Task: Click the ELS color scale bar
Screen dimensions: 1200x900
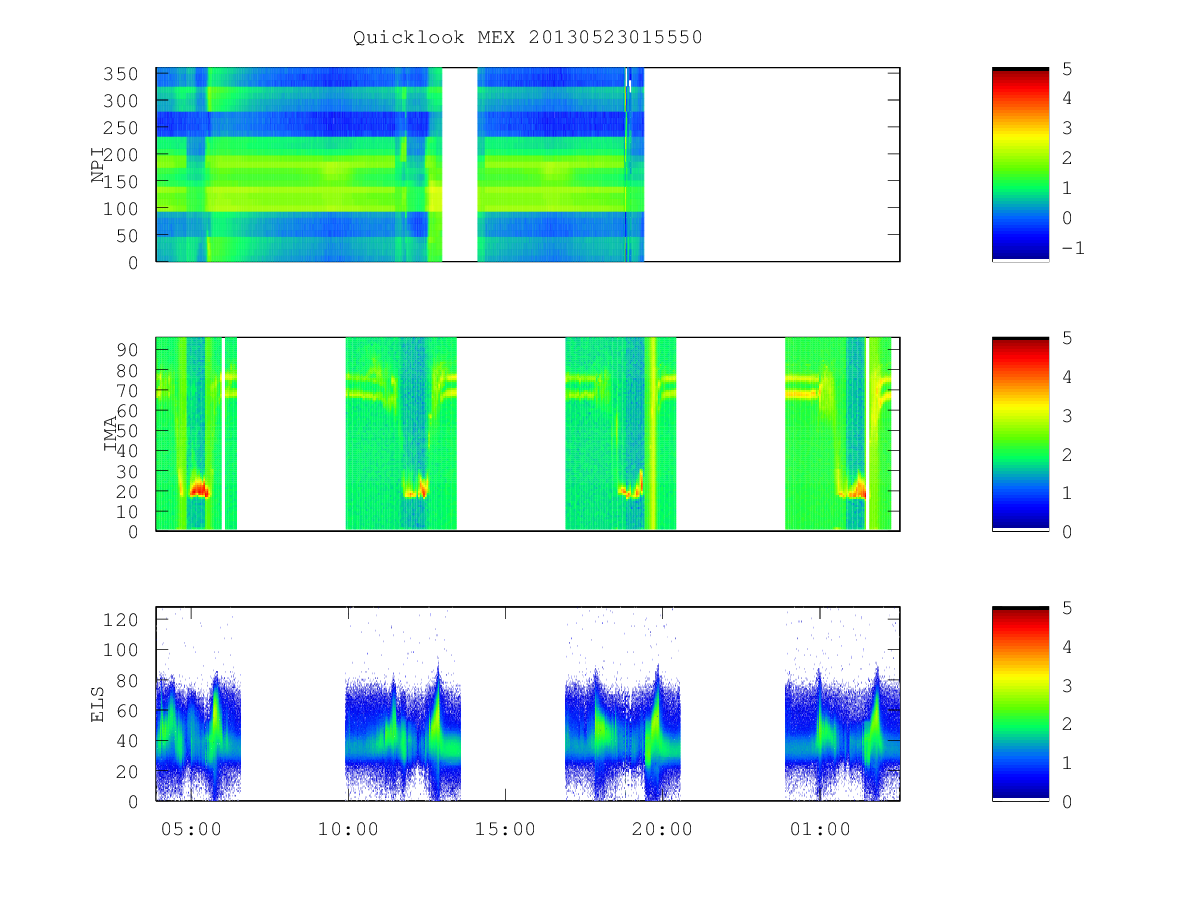Action: pyautogui.click(x=1020, y=704)
